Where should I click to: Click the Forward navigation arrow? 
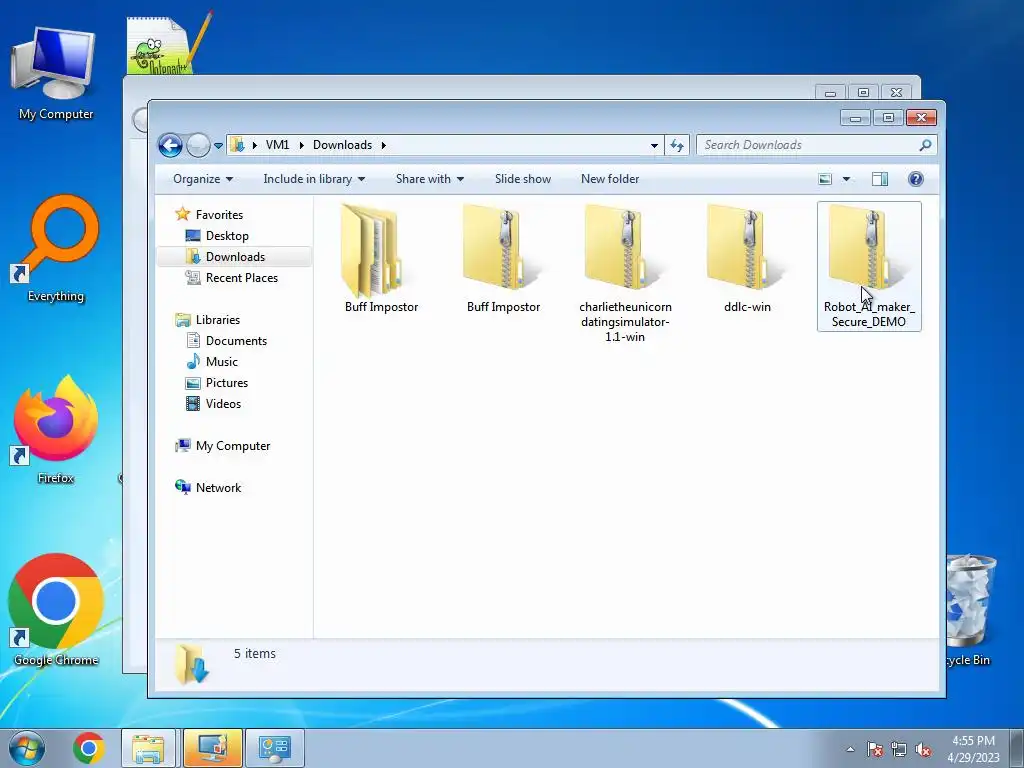198,145
